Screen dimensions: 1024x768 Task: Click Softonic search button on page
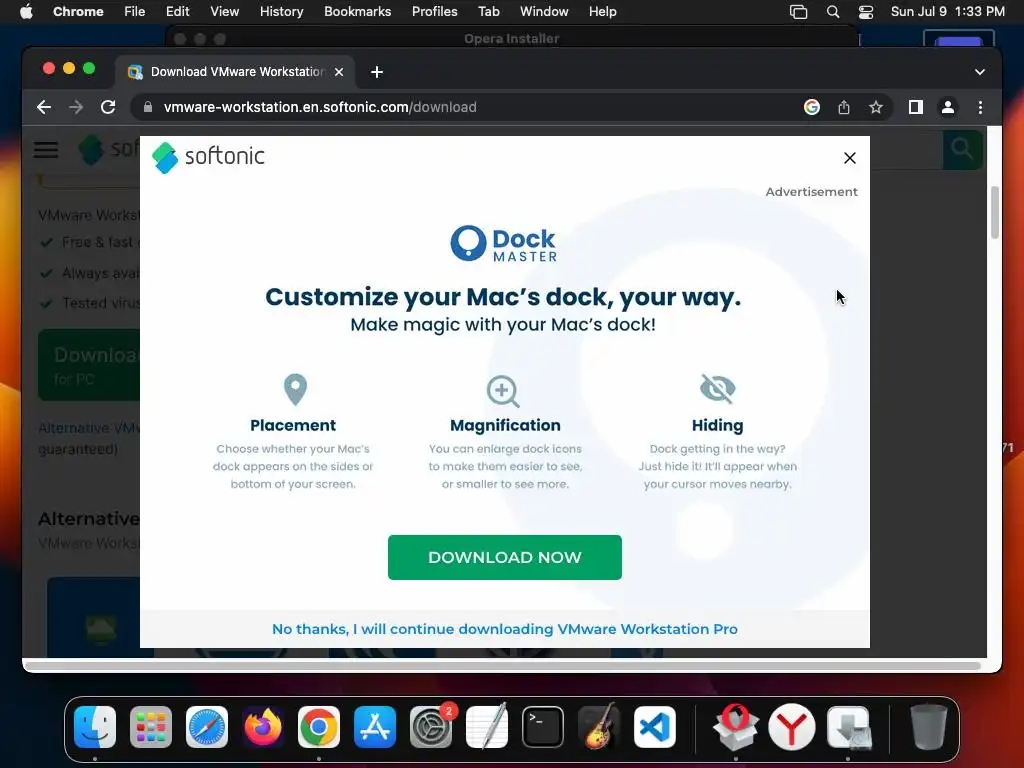pyautogui.click(x=963, y=150)
